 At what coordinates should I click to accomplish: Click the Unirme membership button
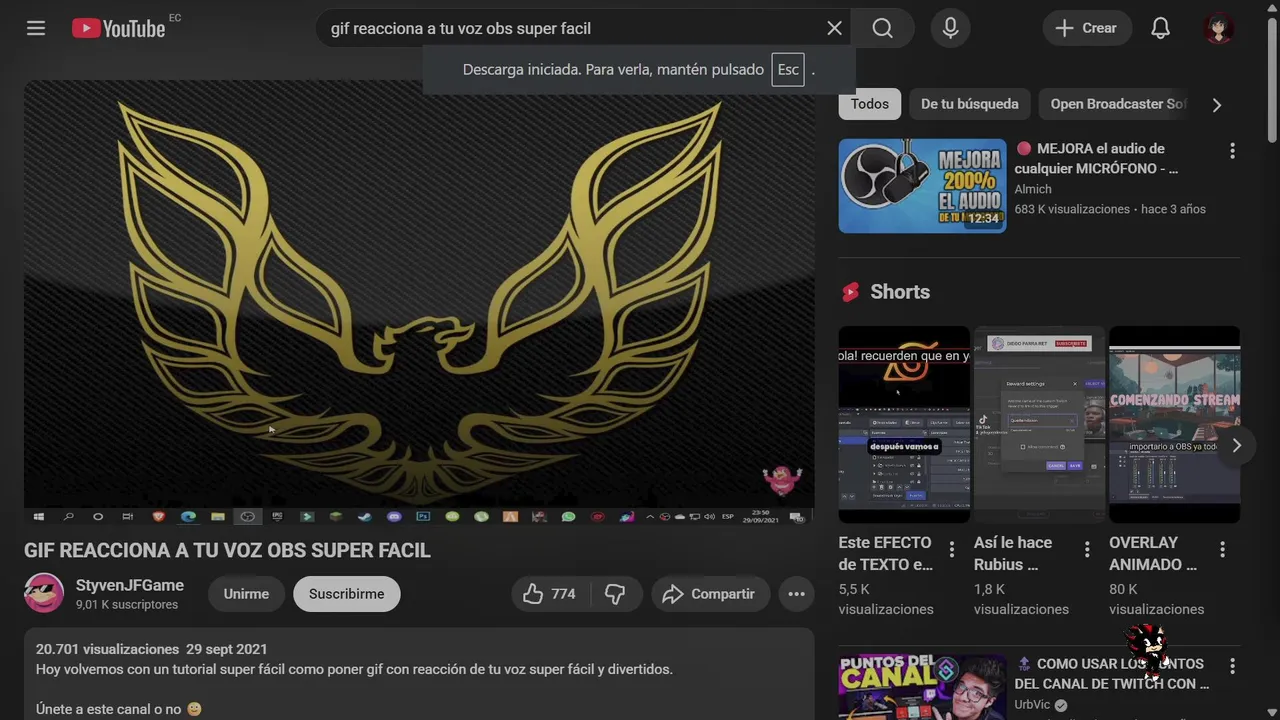246,594
